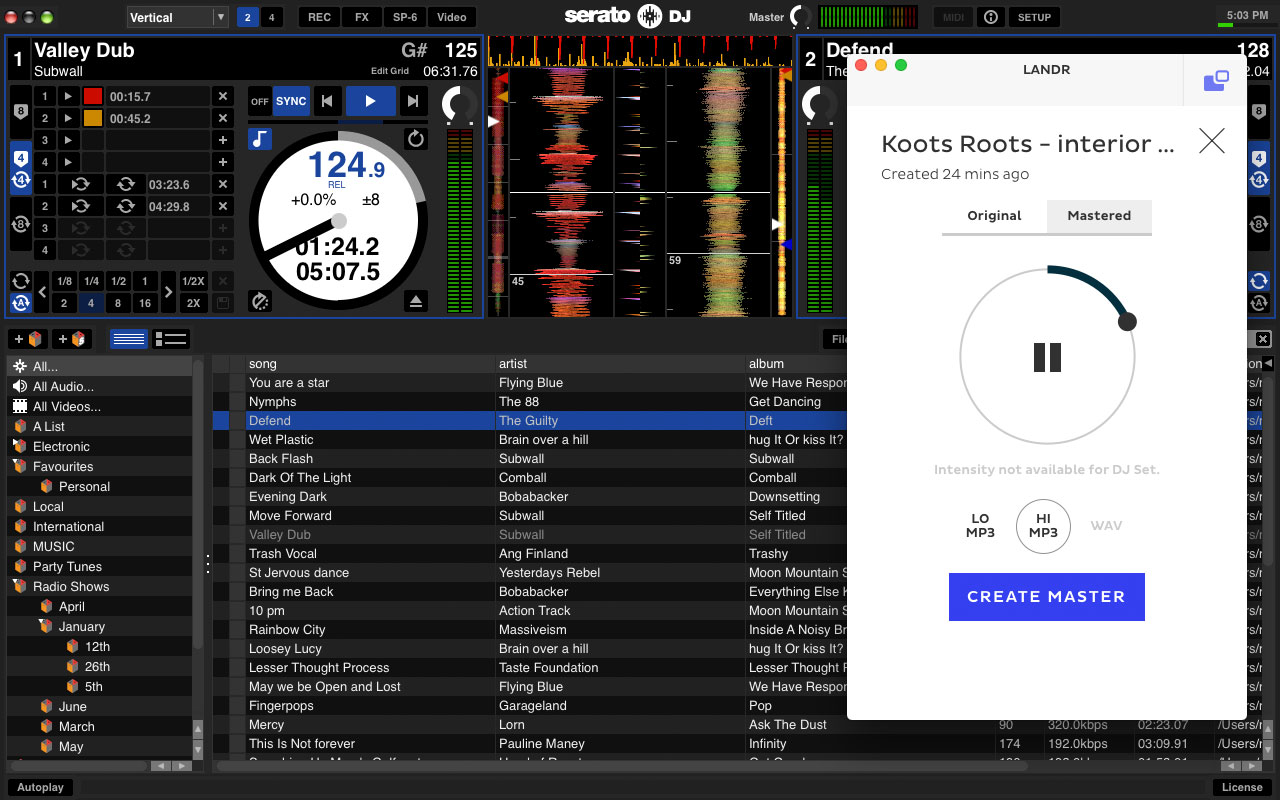This screenshot has height=800, width=1280.
Task: Delete the 00:15.7 cue point
Action: coord(223,97)
